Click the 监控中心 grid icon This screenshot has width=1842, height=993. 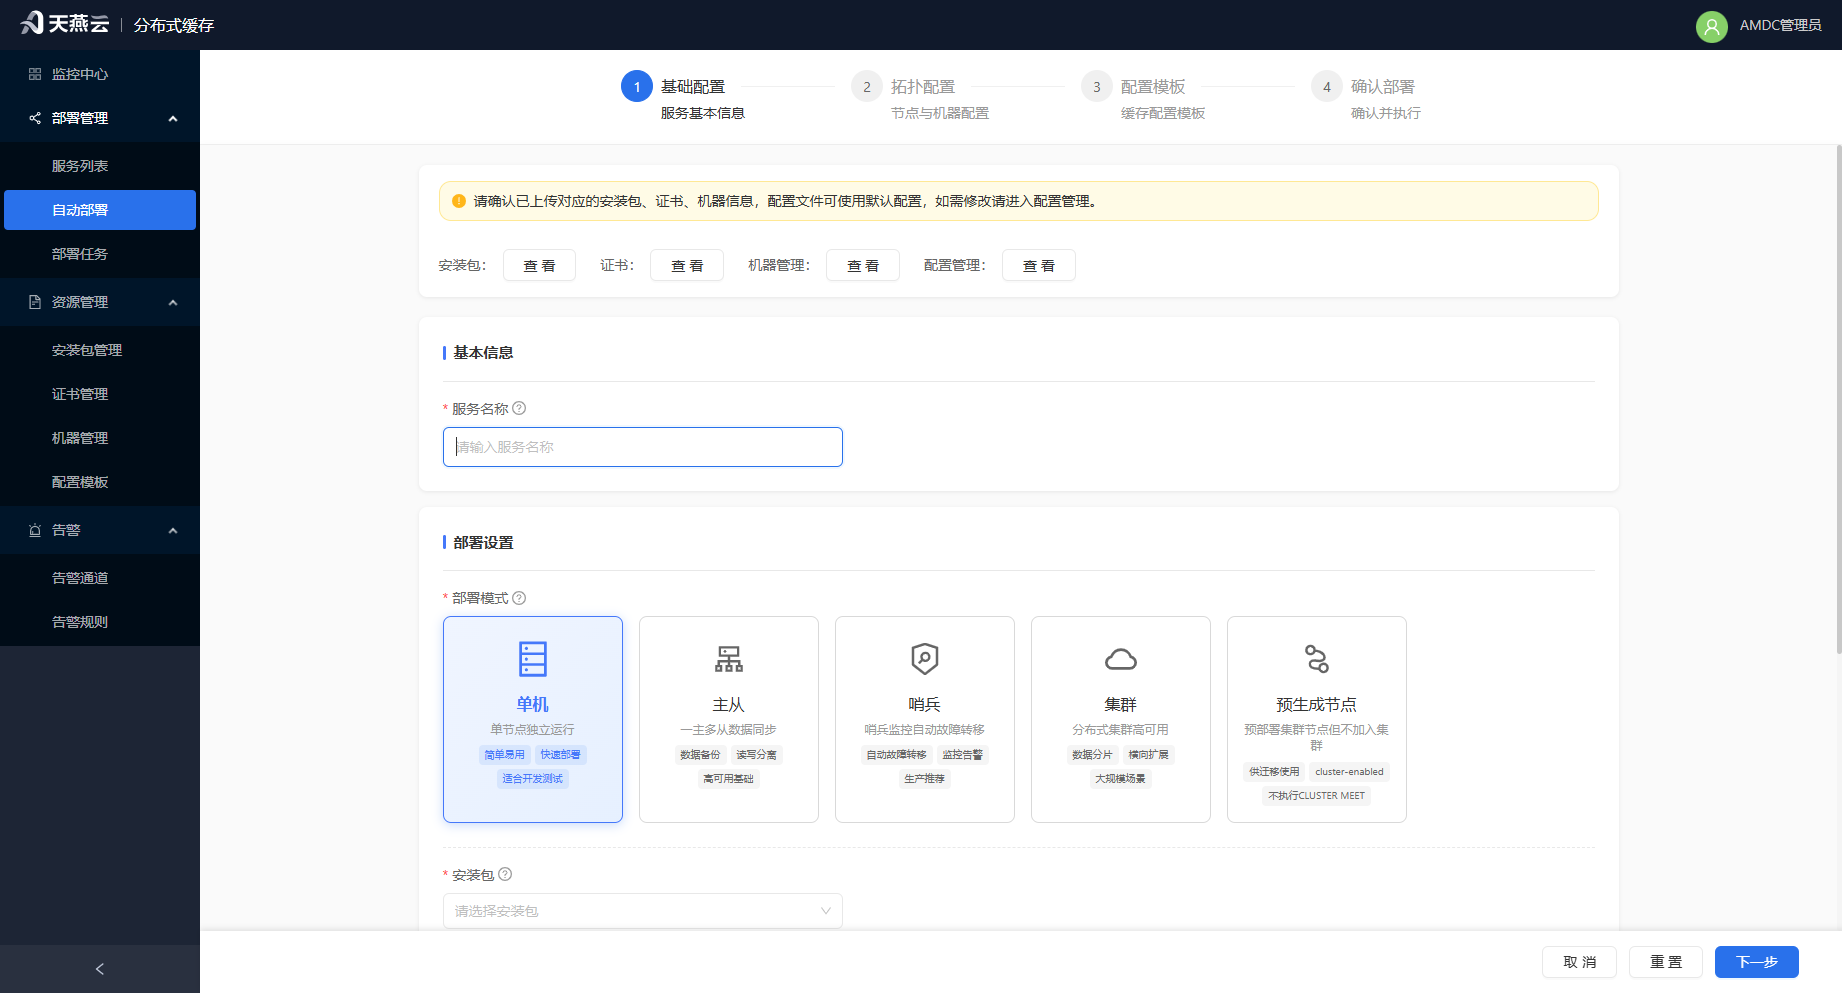pyautogui.click(x=35, y=74)
